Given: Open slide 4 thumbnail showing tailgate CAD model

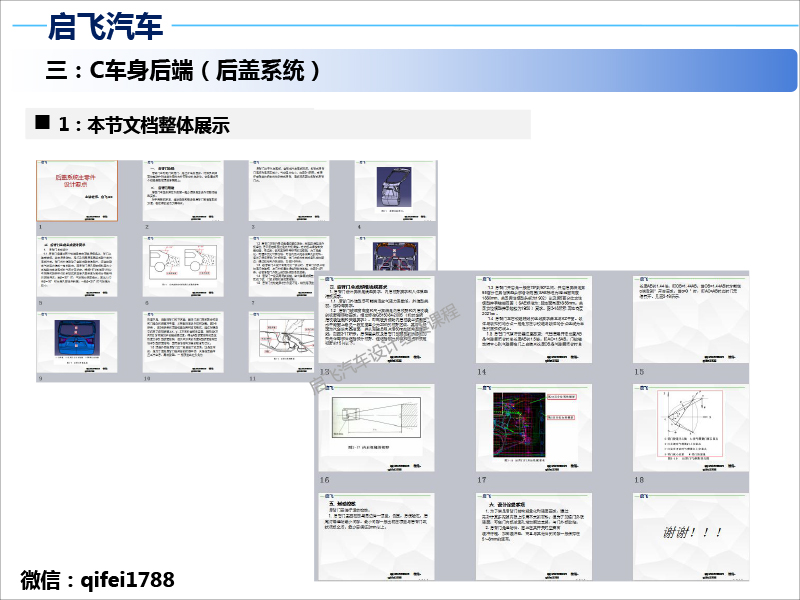Looking at the screenshot, I should coord(395,191).
